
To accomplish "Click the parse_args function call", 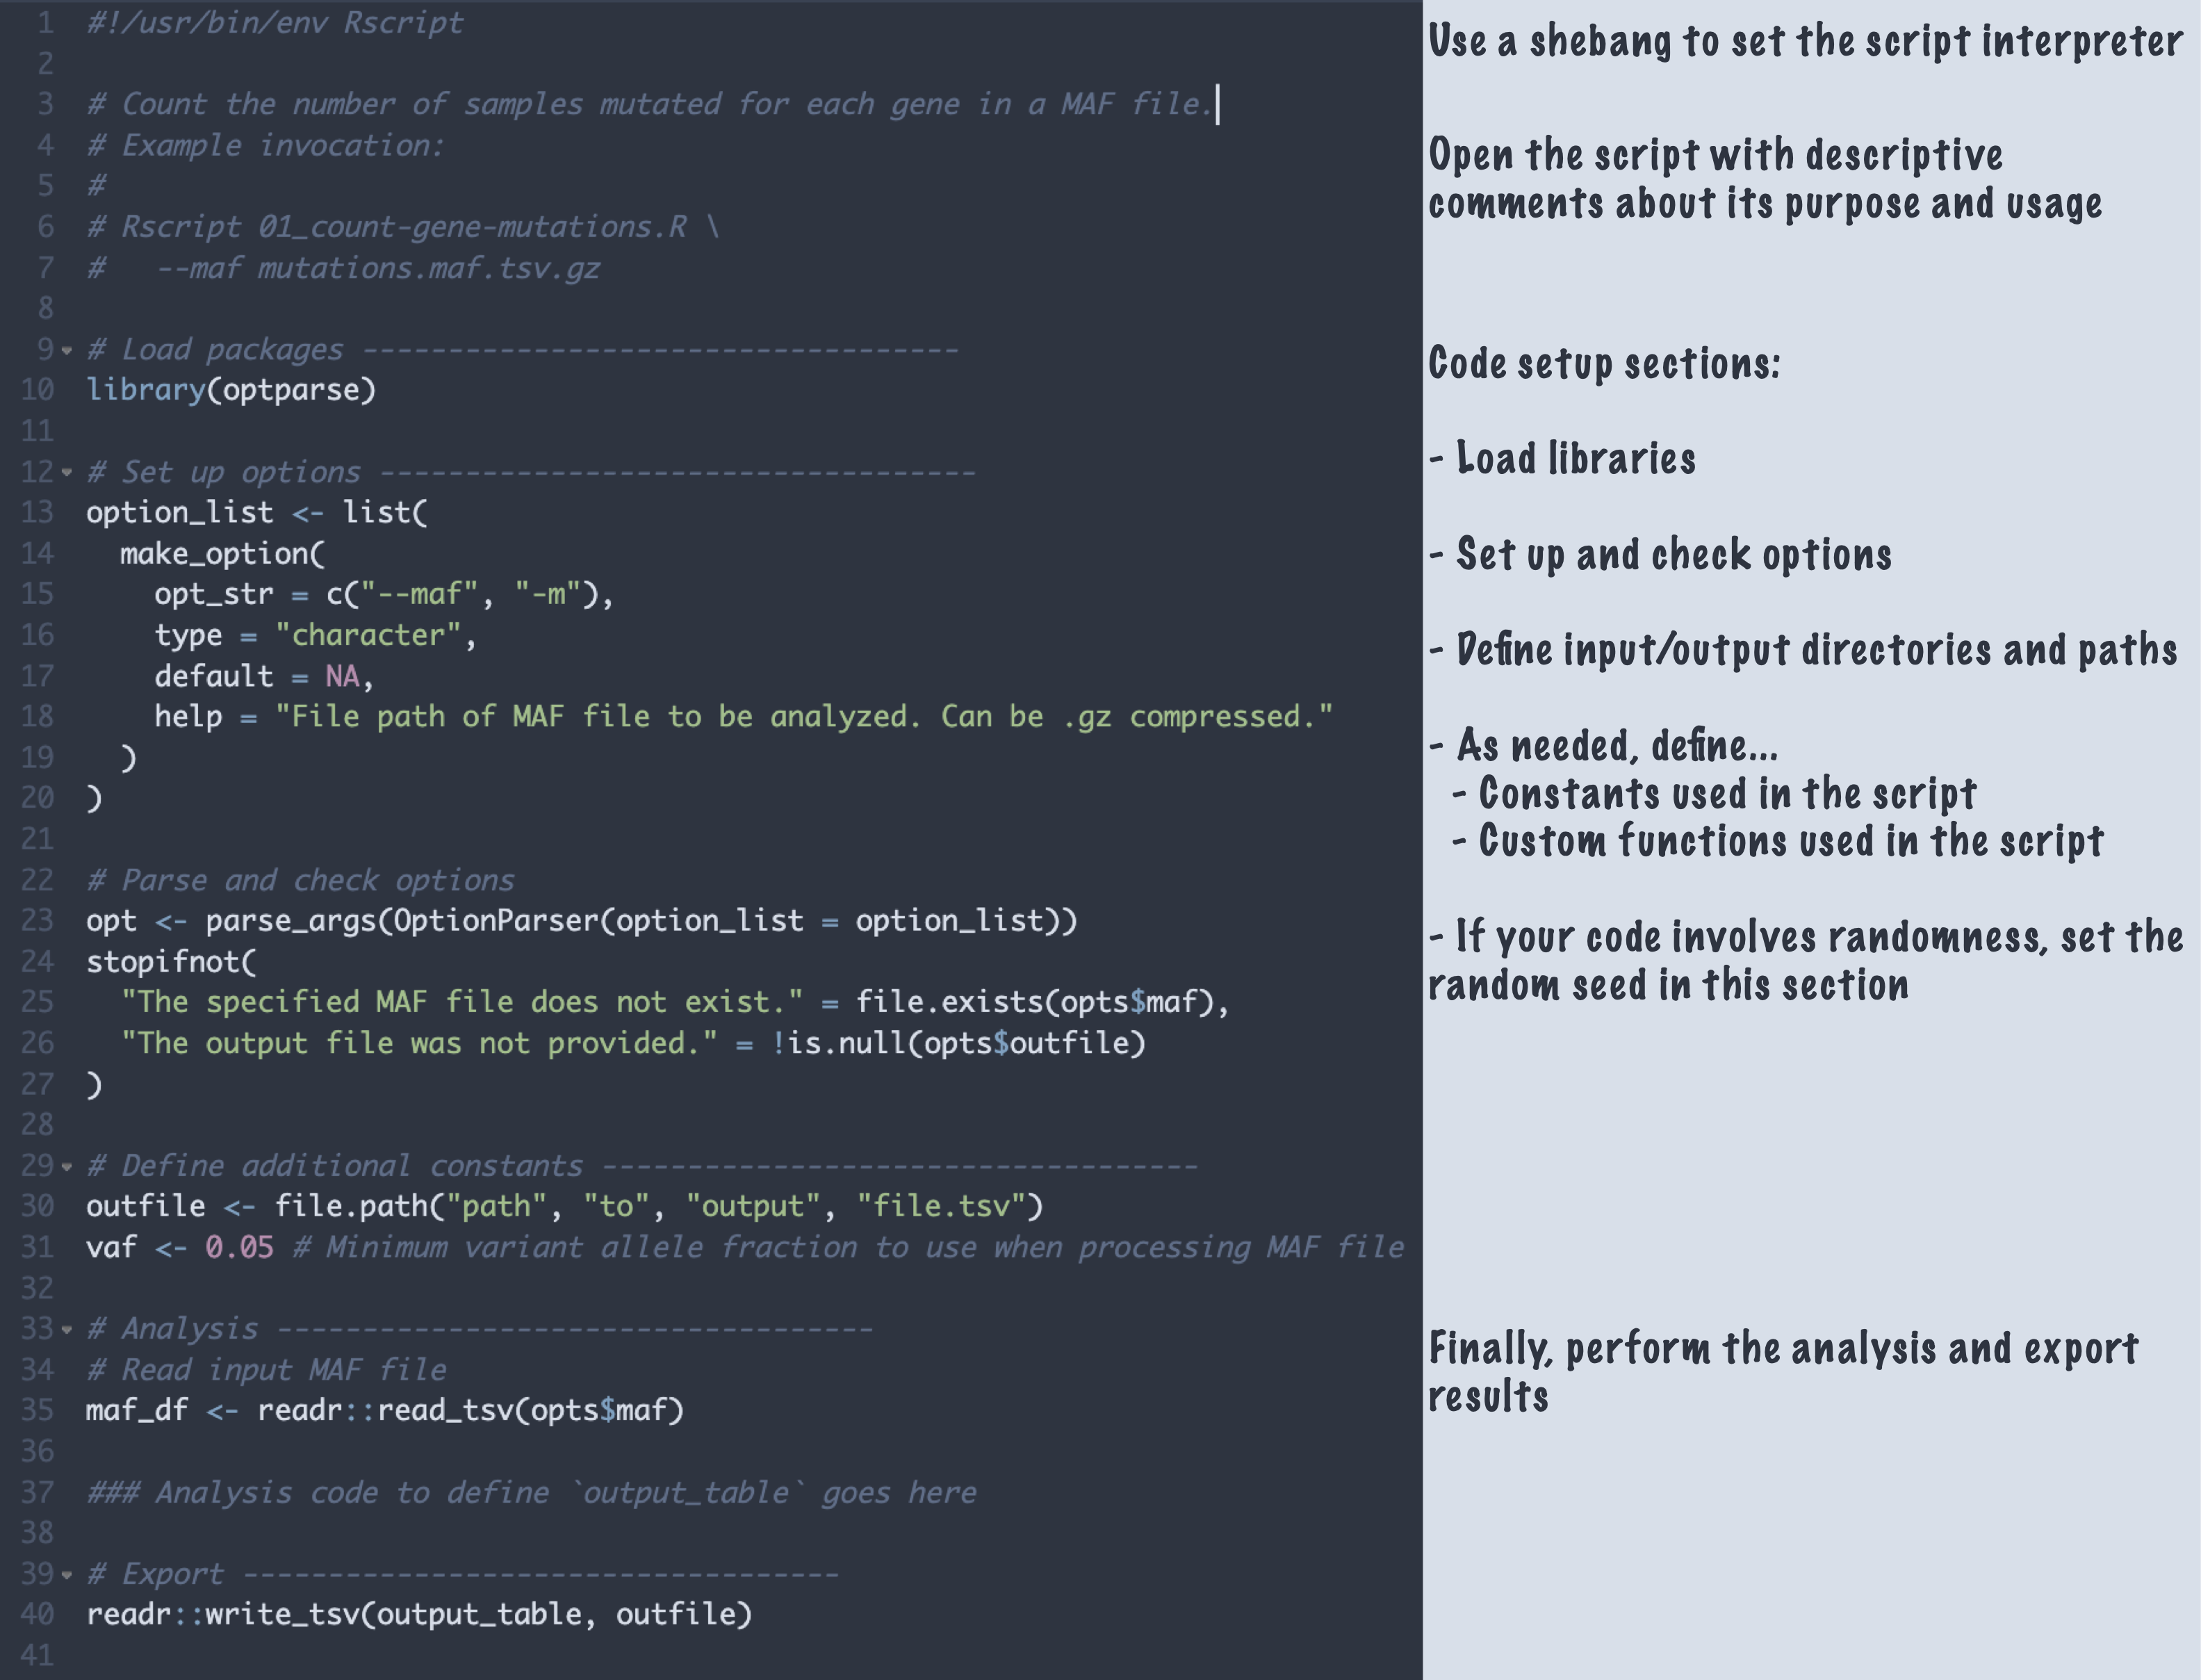I will [290, 921].
